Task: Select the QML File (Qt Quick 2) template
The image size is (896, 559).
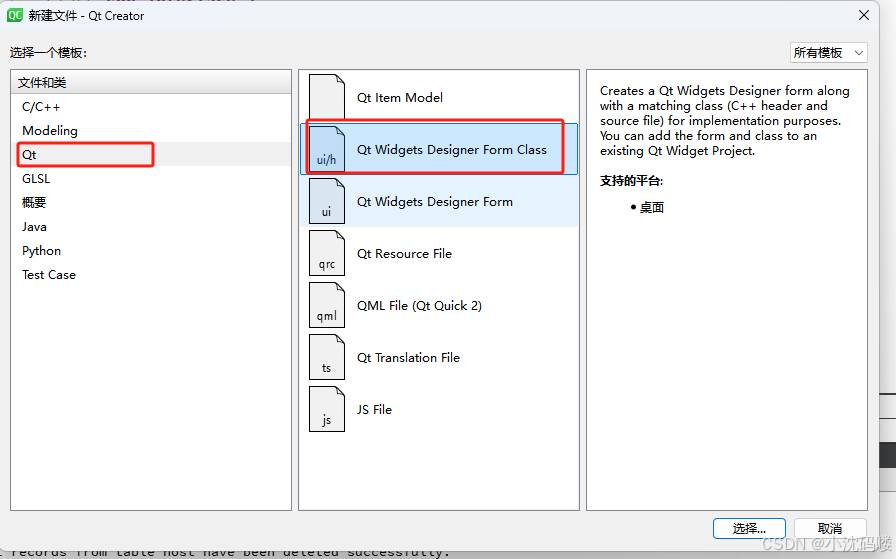Action: point(419,306)
